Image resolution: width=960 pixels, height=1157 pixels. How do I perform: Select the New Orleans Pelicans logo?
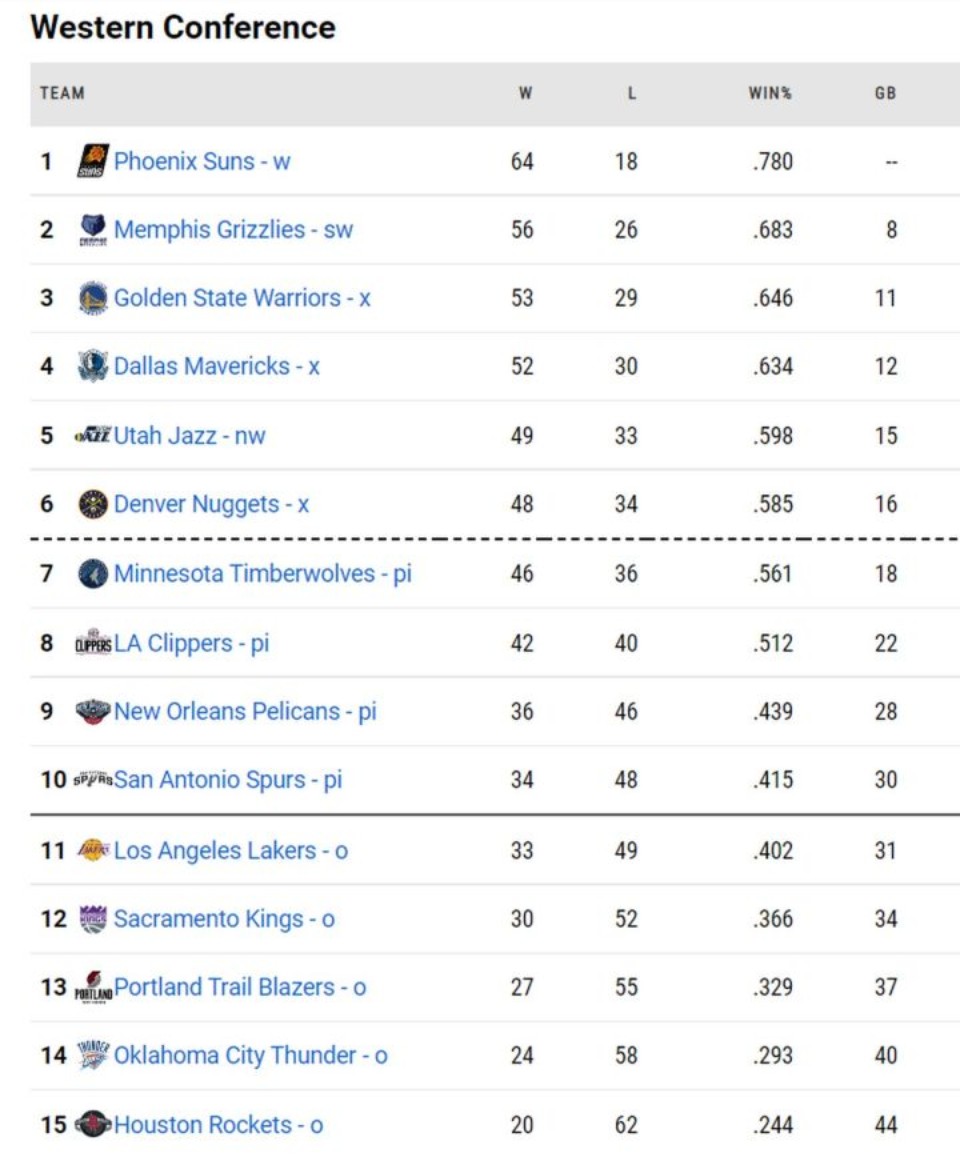[x=92, y=712]
